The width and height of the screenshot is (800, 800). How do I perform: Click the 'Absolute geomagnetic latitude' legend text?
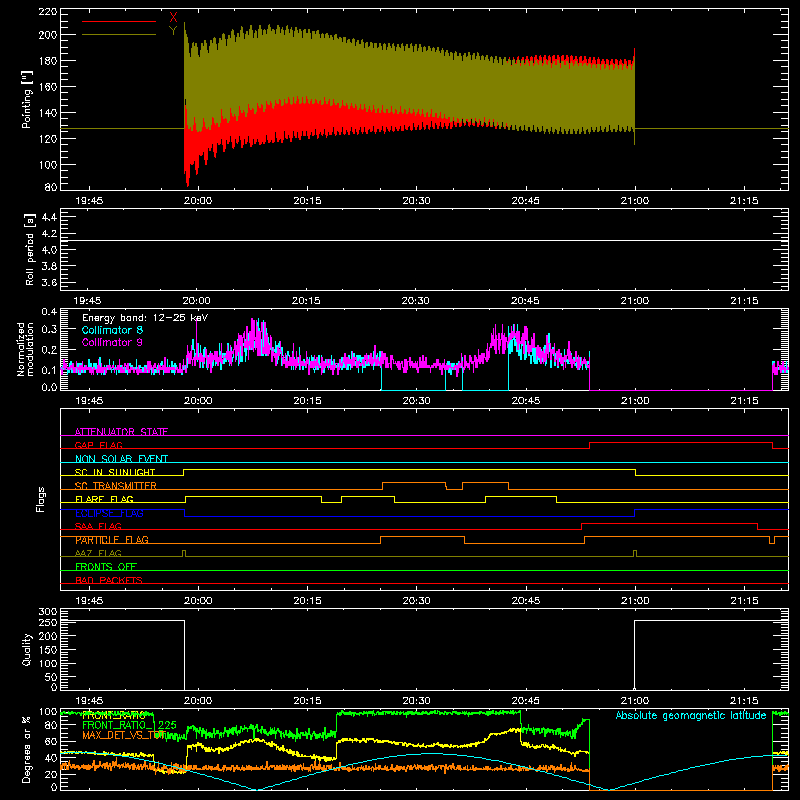coord(691,715)
